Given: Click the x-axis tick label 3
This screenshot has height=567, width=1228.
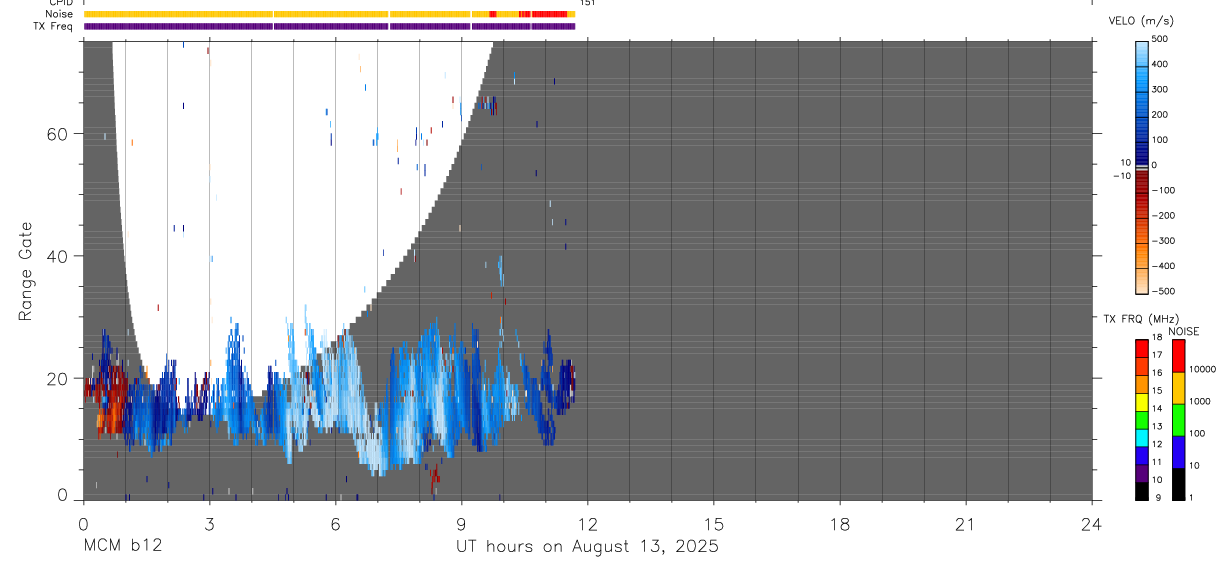Looking at the screenshot, I should tap(209, 524).
